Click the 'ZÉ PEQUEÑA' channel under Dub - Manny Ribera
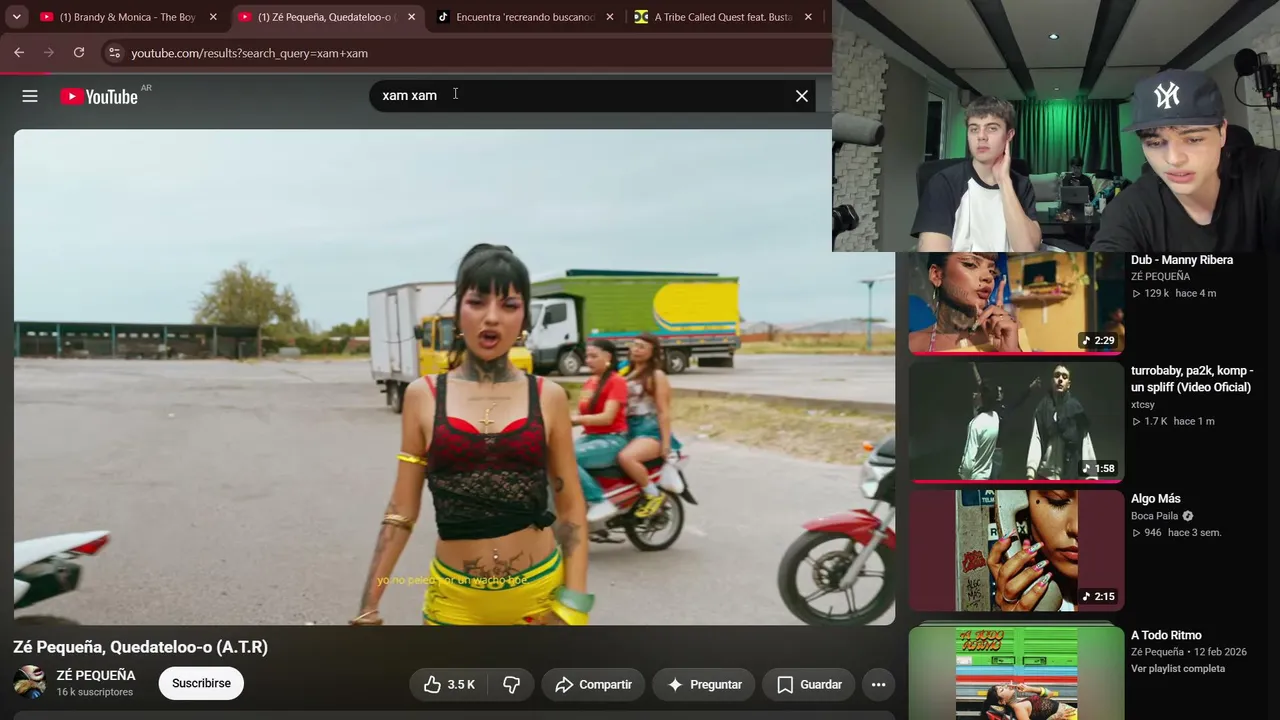This screenshot has width=1280, height=720. tap(1160, 277)
